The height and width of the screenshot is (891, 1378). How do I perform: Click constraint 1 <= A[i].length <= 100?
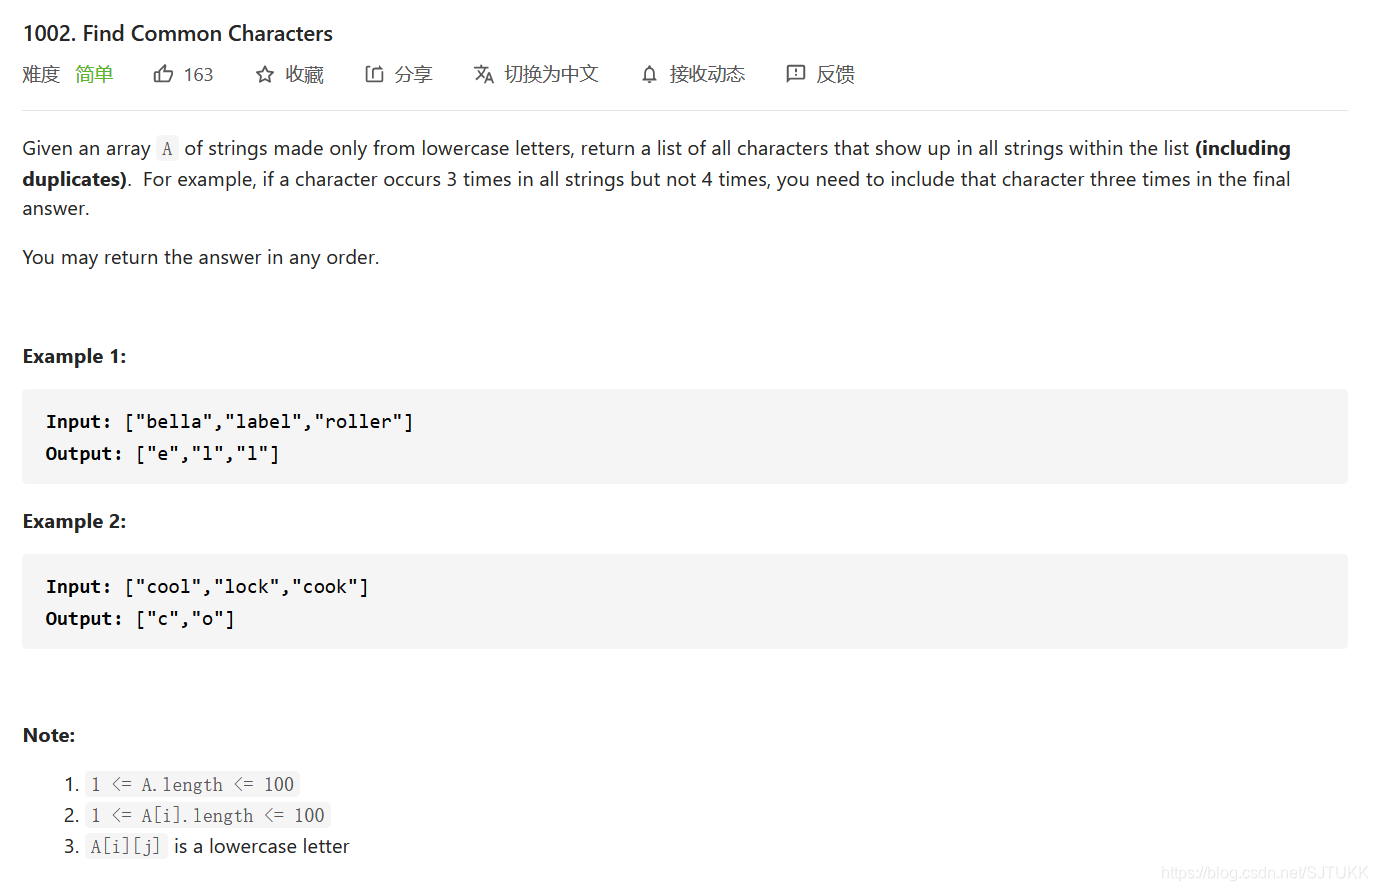[207, 816]
